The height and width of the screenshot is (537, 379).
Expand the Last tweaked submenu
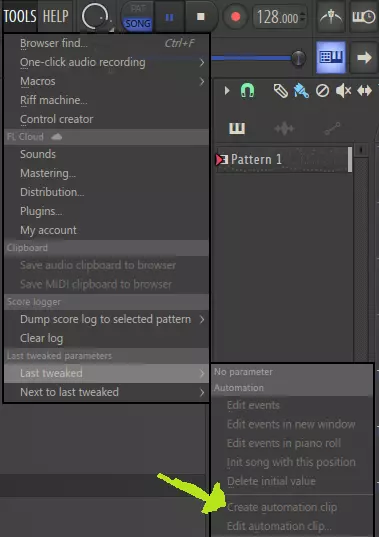click(x=106, y=373)
